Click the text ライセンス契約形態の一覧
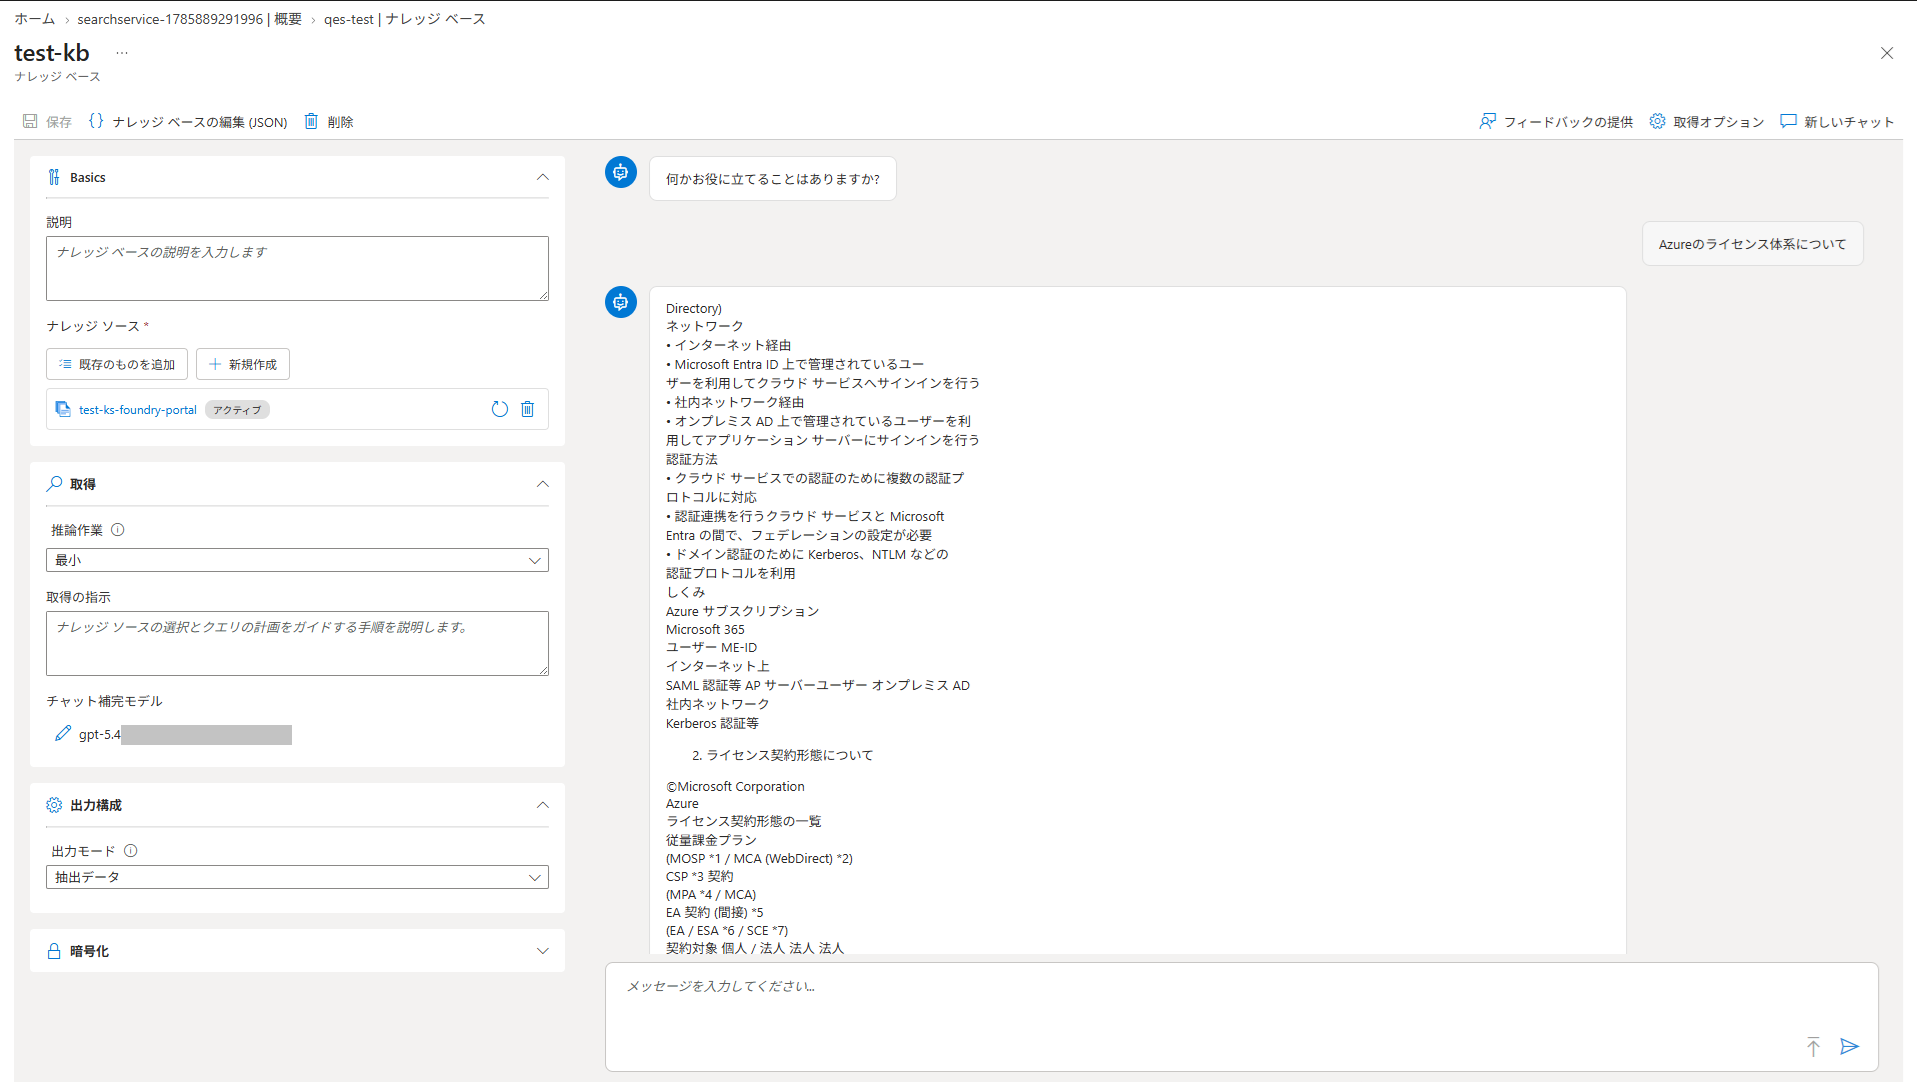Screen dimensions: 1920x1082 coord(743,821)
